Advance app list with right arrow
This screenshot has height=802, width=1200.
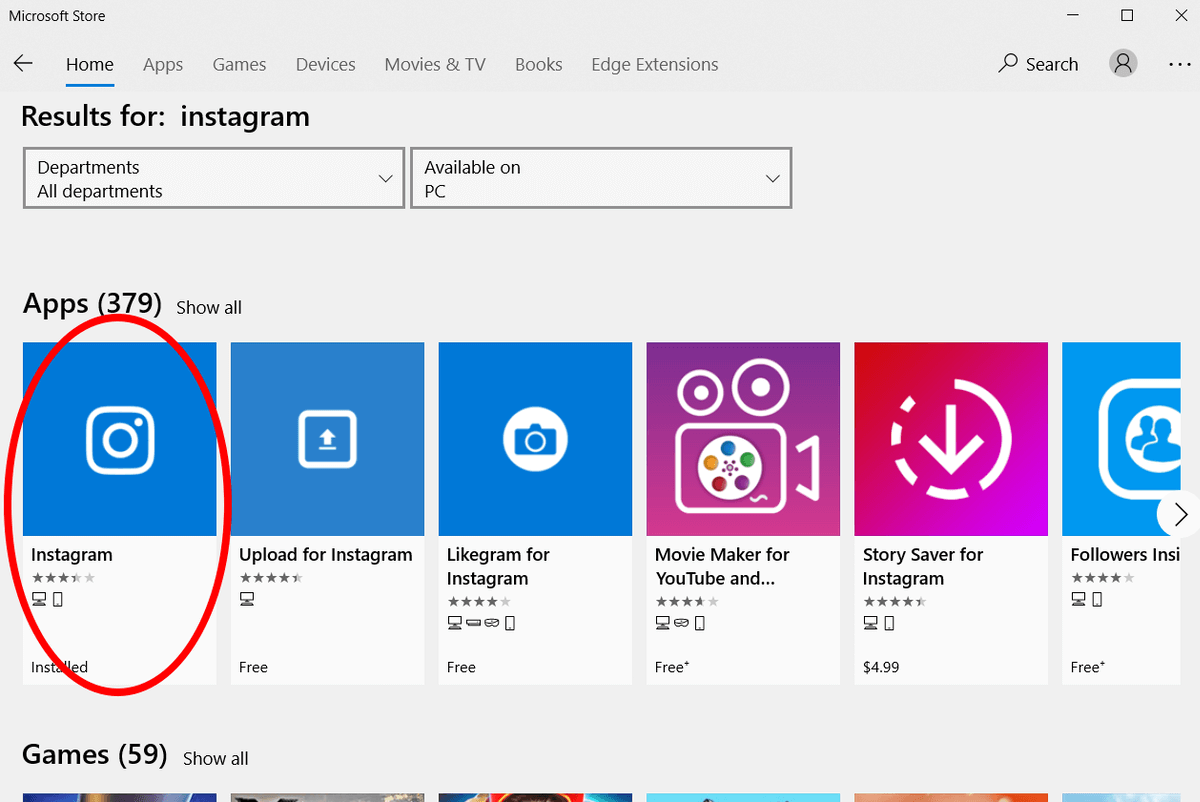pos(1180,515)
